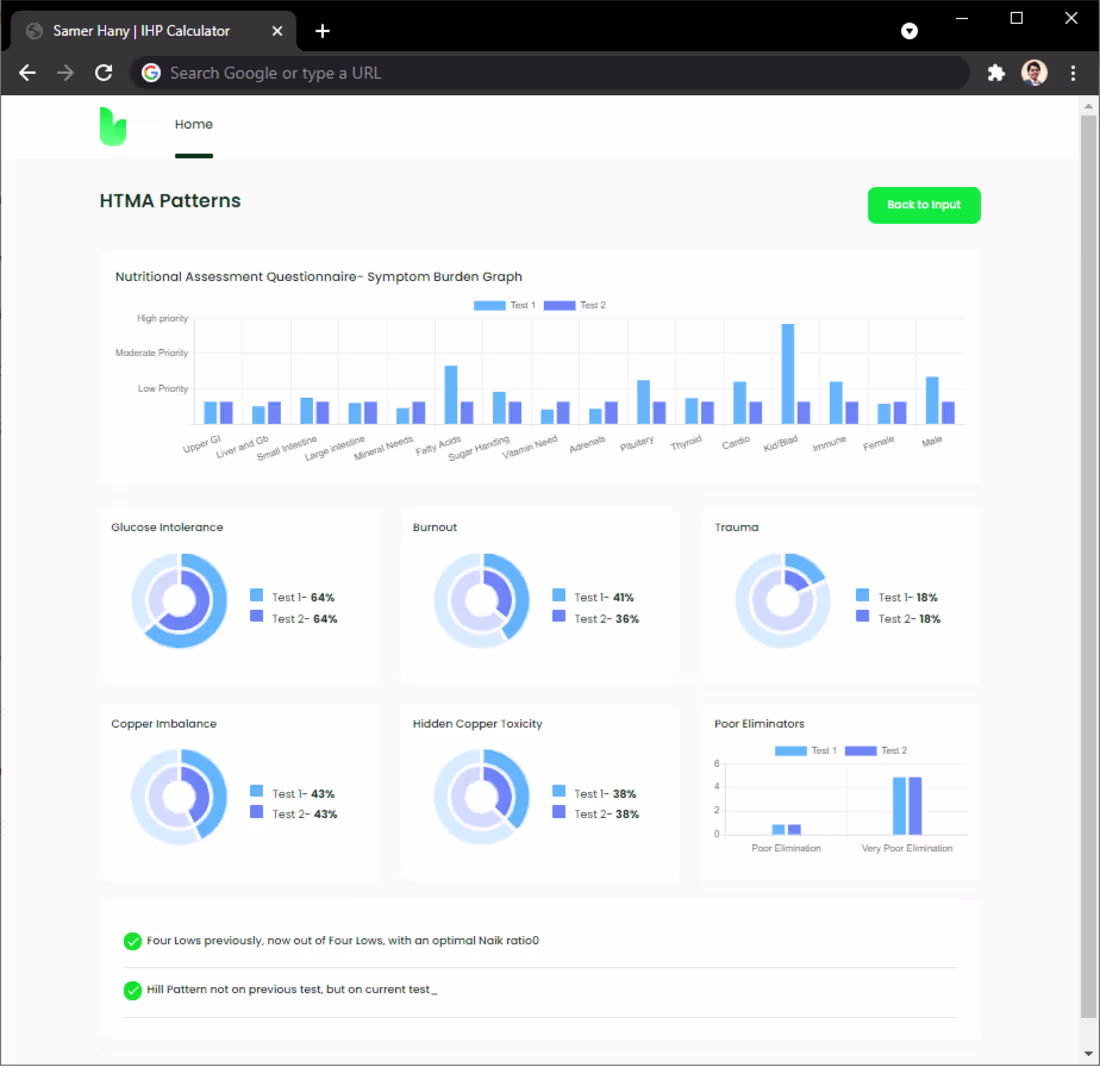This screenshot has height=1067, width=1100.
Task: Click the checkmark beside the Four Lows message
Action: point(133,941)
